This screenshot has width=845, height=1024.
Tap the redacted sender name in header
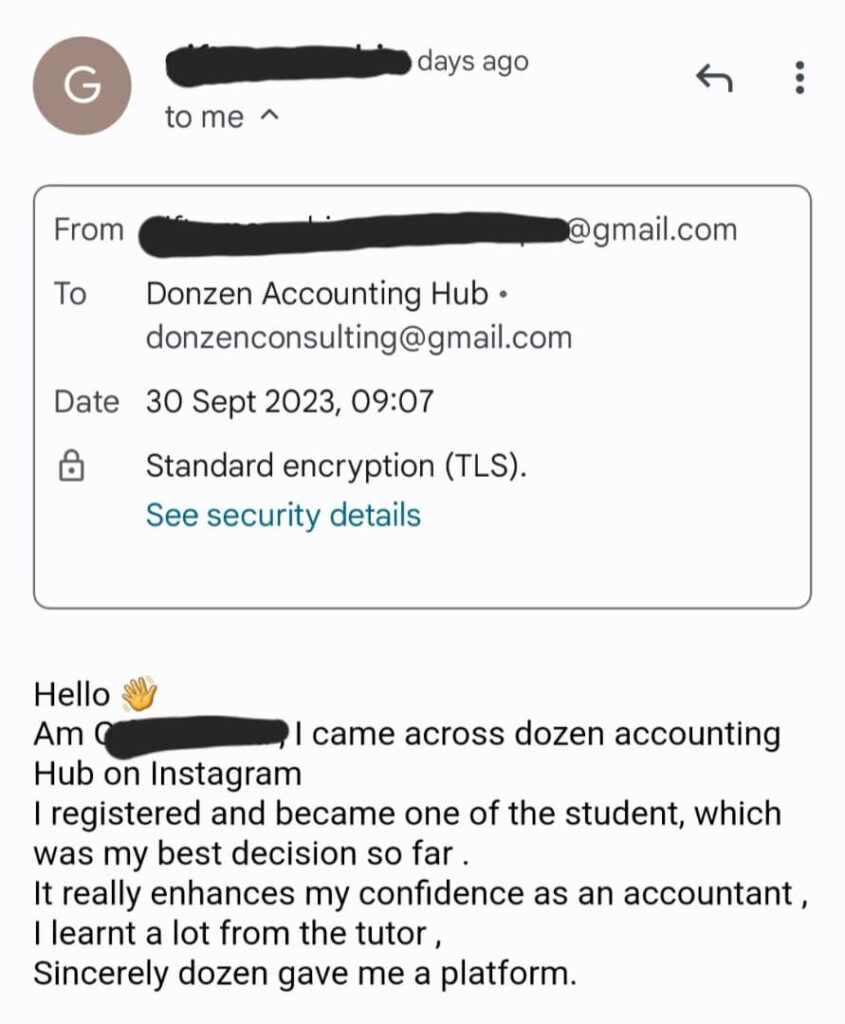289,65
